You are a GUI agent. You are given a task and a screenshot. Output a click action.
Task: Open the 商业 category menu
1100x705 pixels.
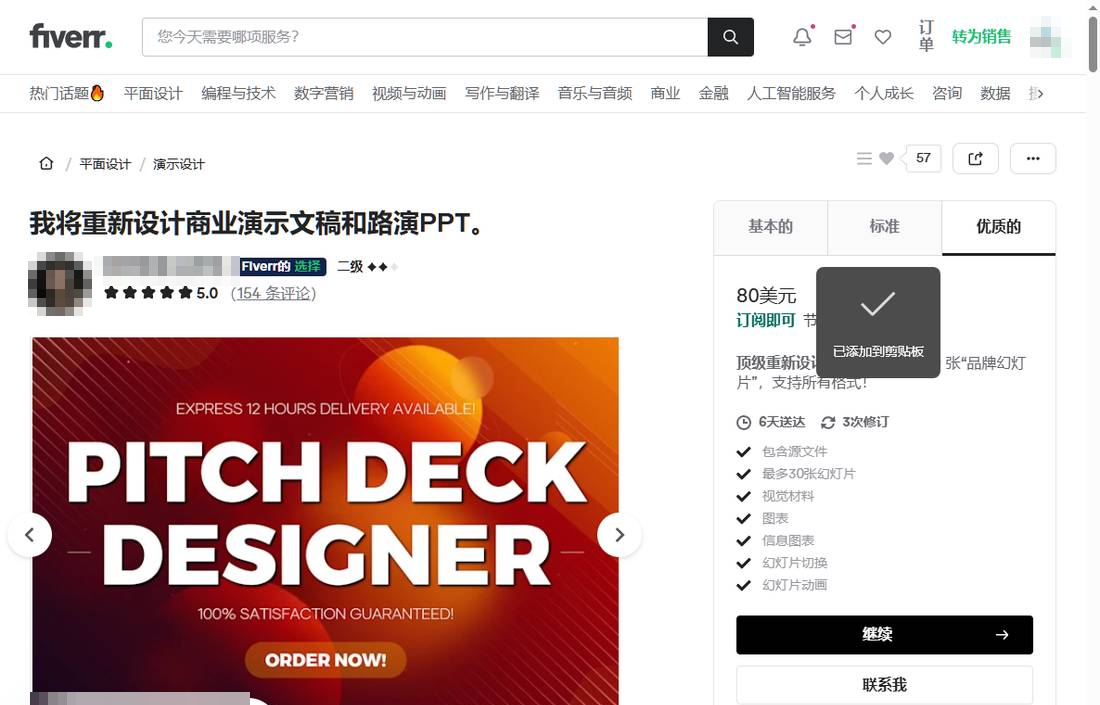(665, 93)
